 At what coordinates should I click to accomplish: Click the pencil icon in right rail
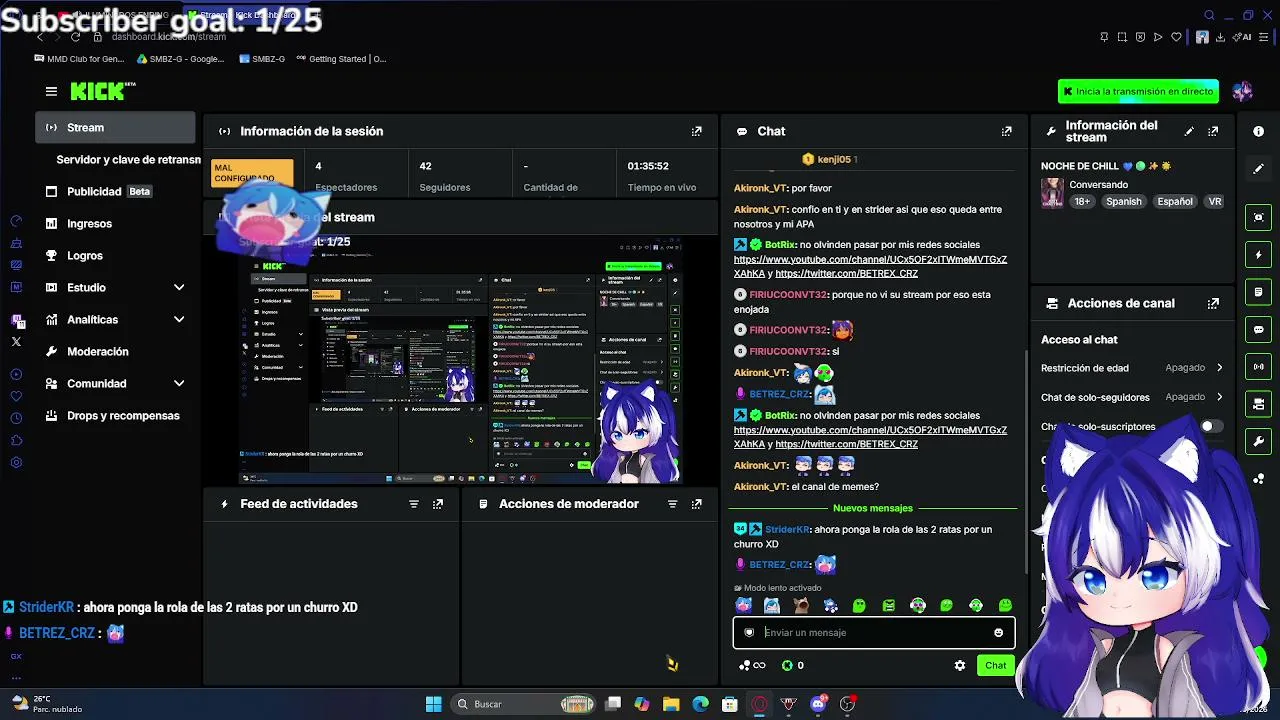pos(1258,169)
